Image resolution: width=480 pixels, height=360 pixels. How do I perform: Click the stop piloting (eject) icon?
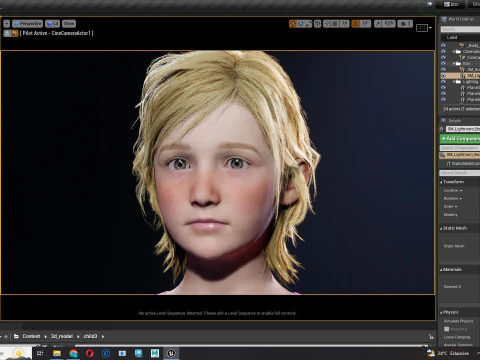7,33
